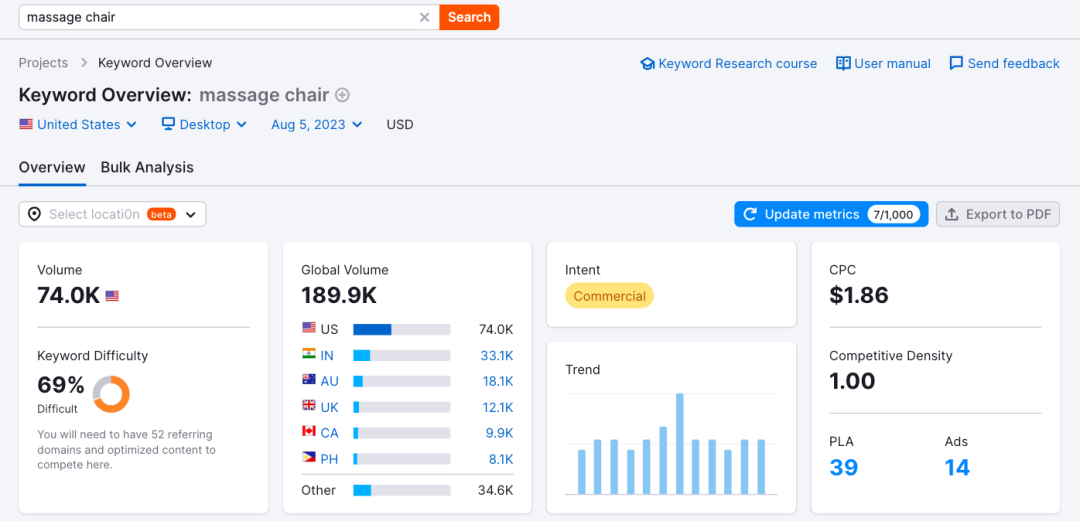Switch to the Bulk Analysis tab
This screenshot has height=521, width=1080.
(x=147, y=167)
